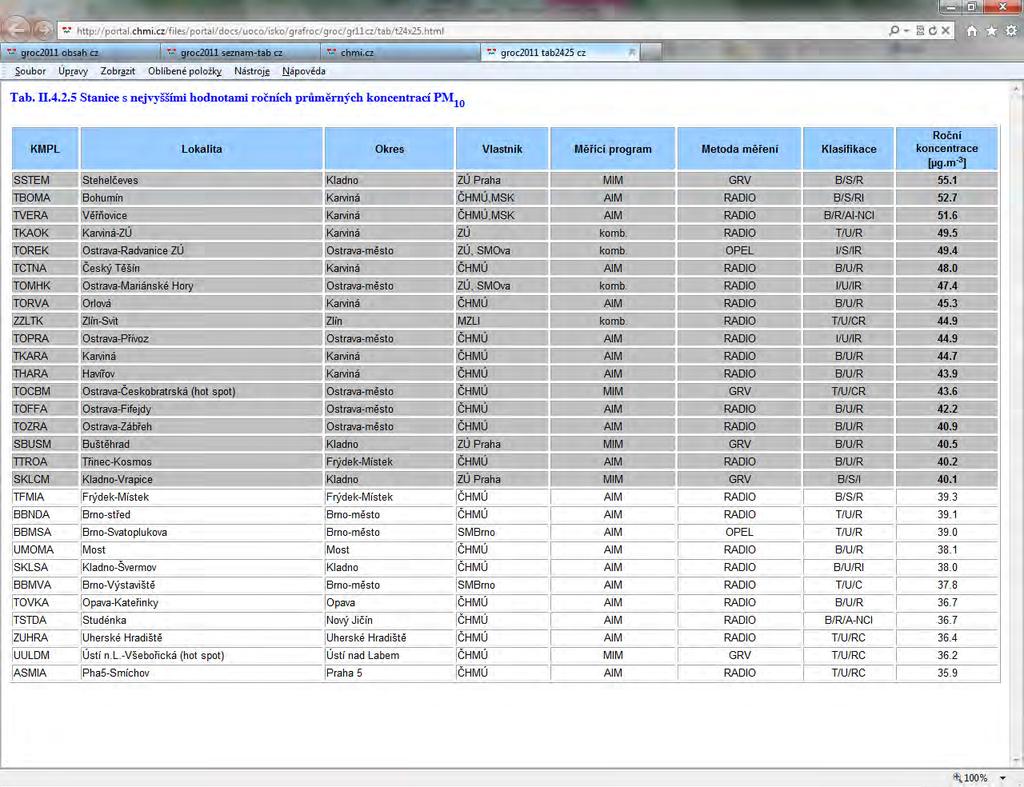The image size is (1024, 787).
Task: Open the Zobrazit menu
Action: [x=118, y=71]
